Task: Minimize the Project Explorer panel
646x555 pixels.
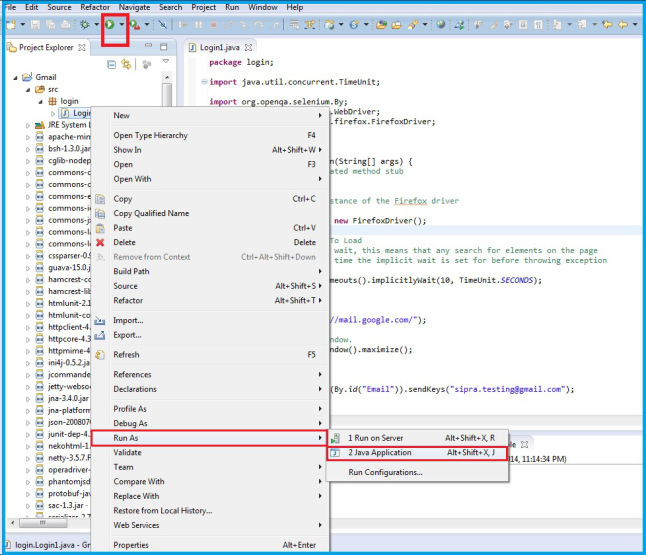Action: [x=148, y=46]
